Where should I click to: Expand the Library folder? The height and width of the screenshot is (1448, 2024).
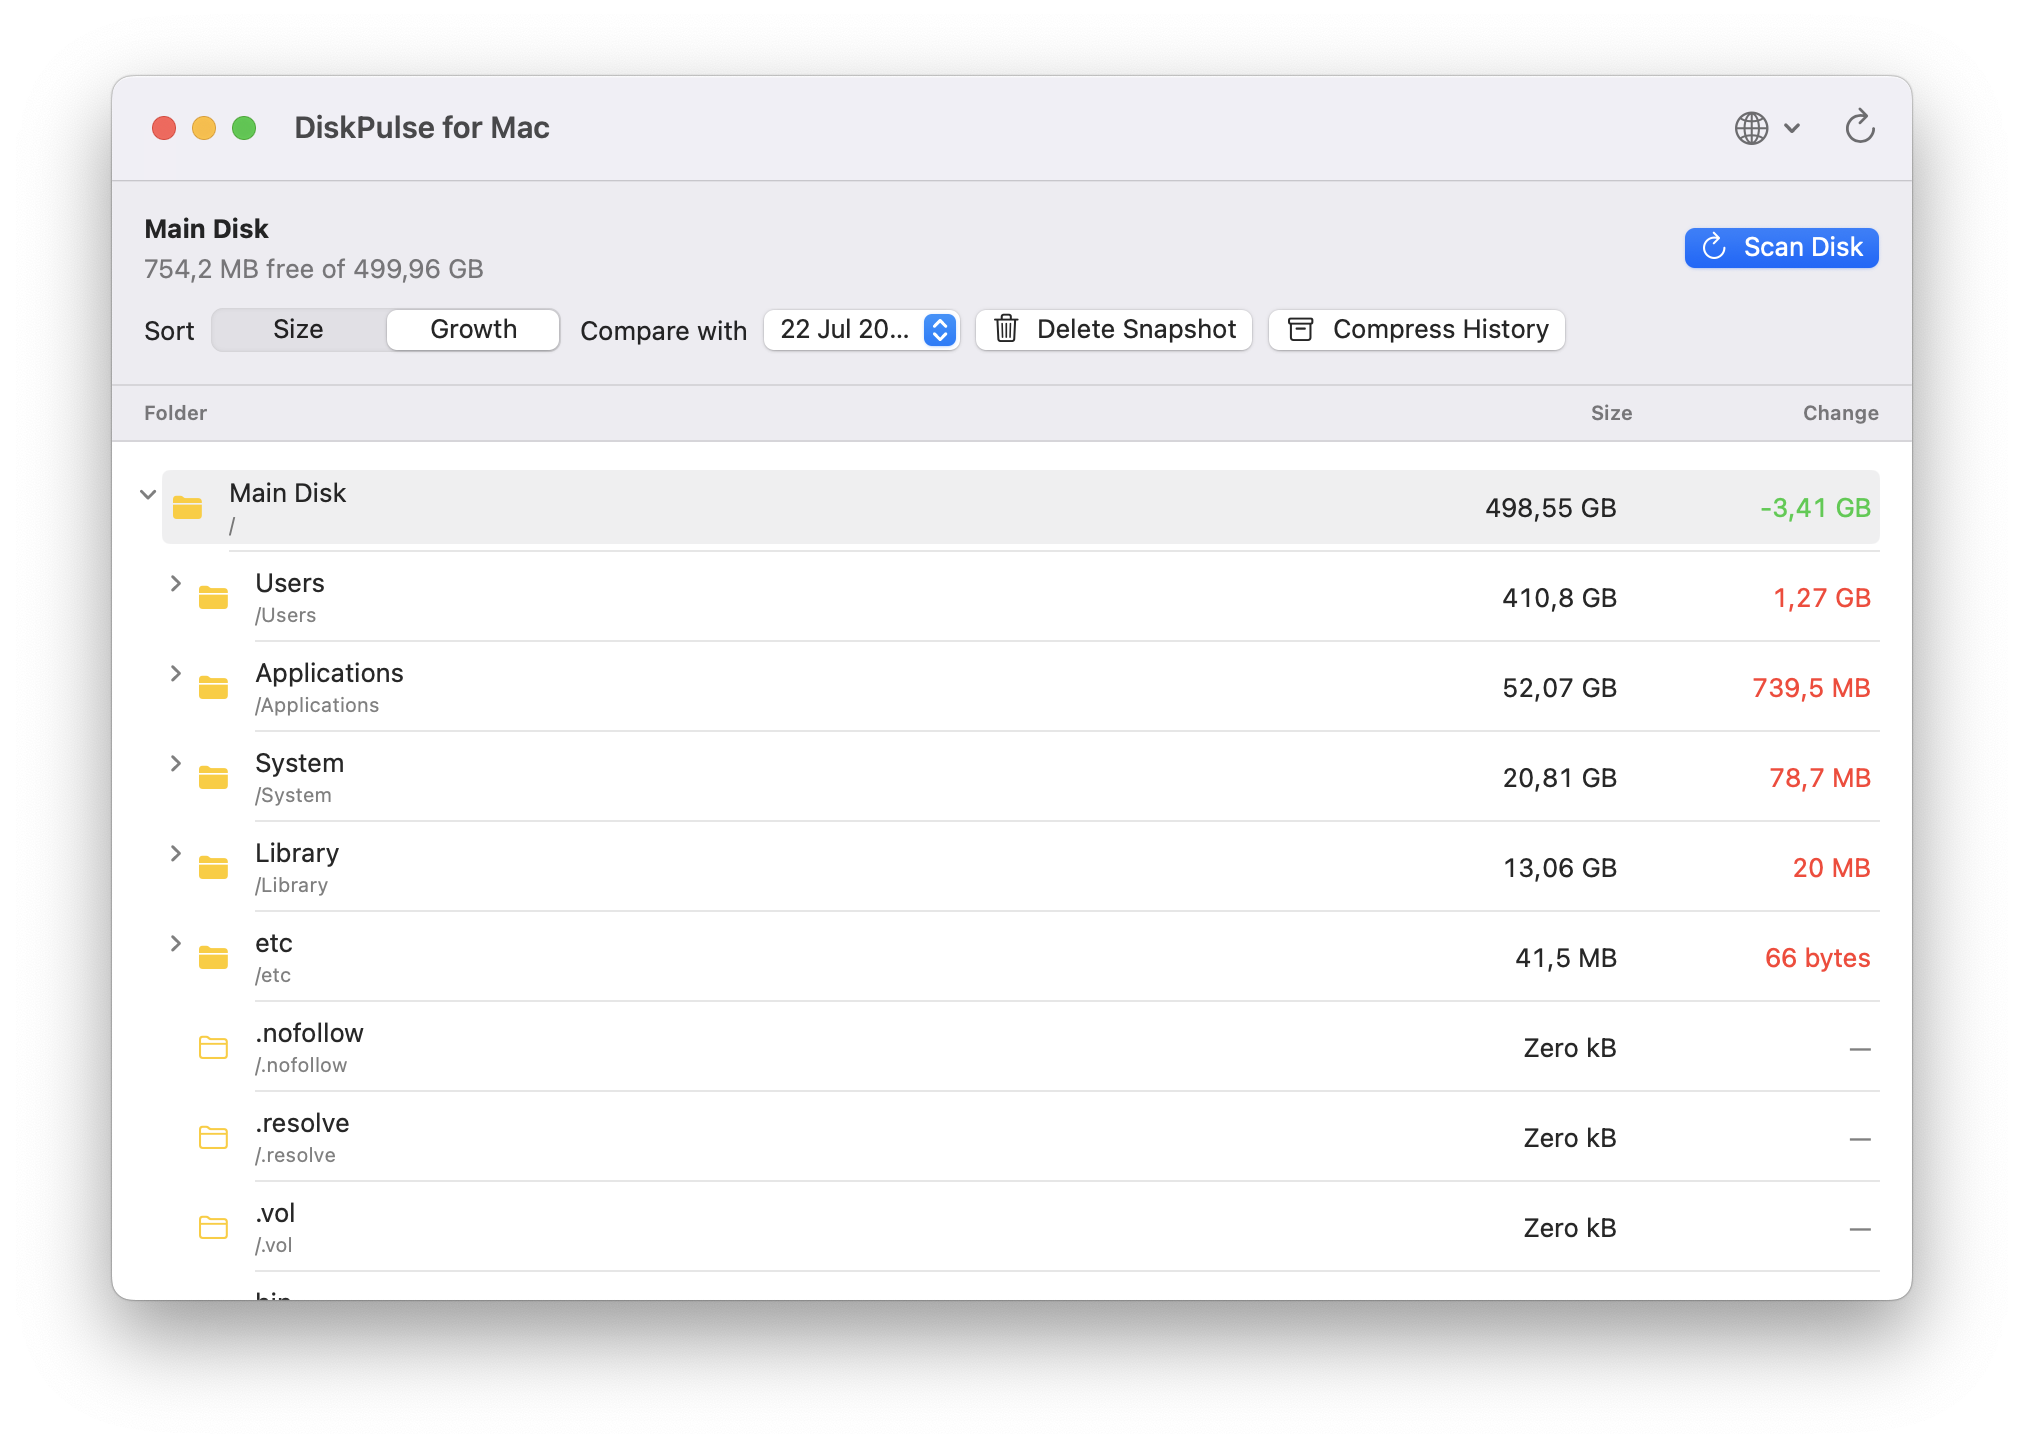tap(176, 853)
